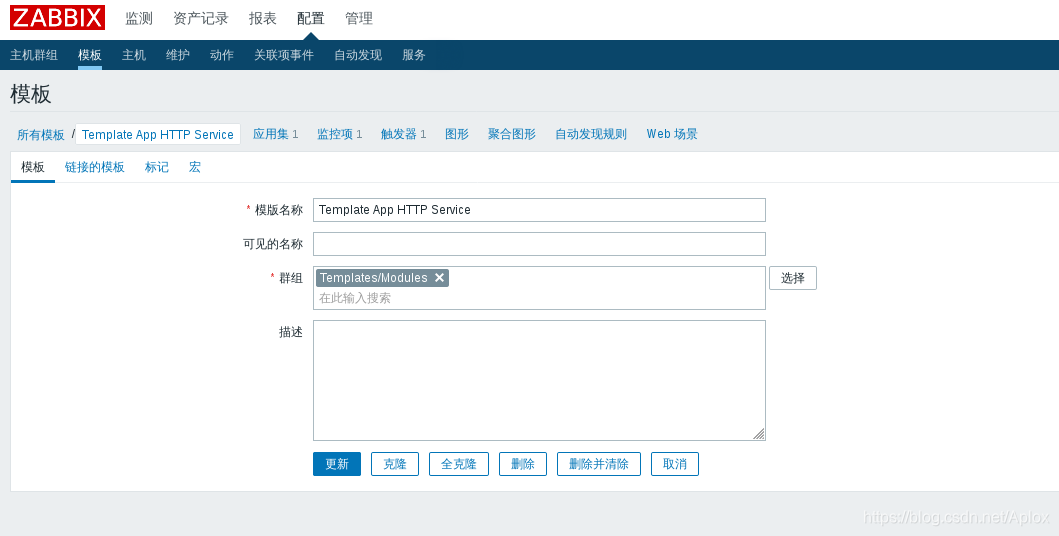The image size is (1059, 536).
Task: Open the 监测 top menu
Action: click(139, 18)
